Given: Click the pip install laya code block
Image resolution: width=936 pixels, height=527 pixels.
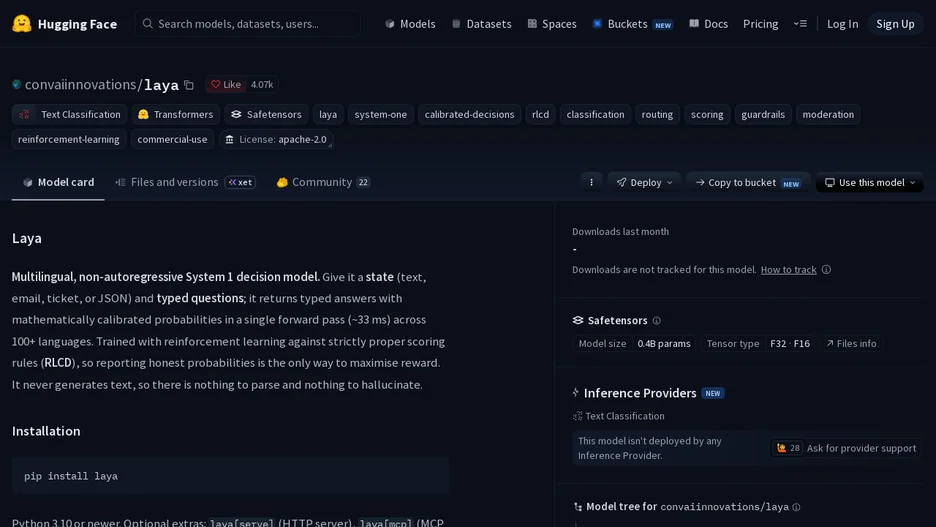Looking at the screenshot, I should click(230, 476).
